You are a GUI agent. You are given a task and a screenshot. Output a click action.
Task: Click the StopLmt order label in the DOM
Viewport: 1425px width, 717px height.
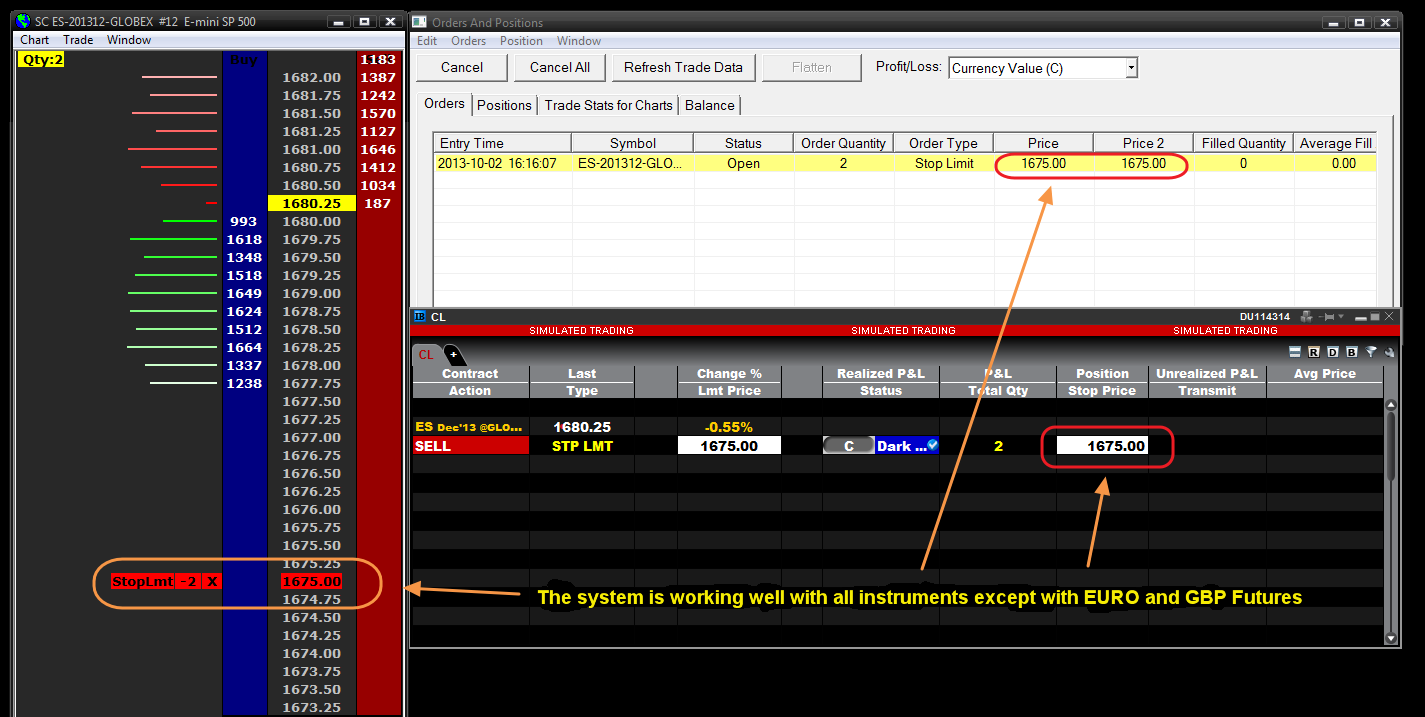pos(143,582)
